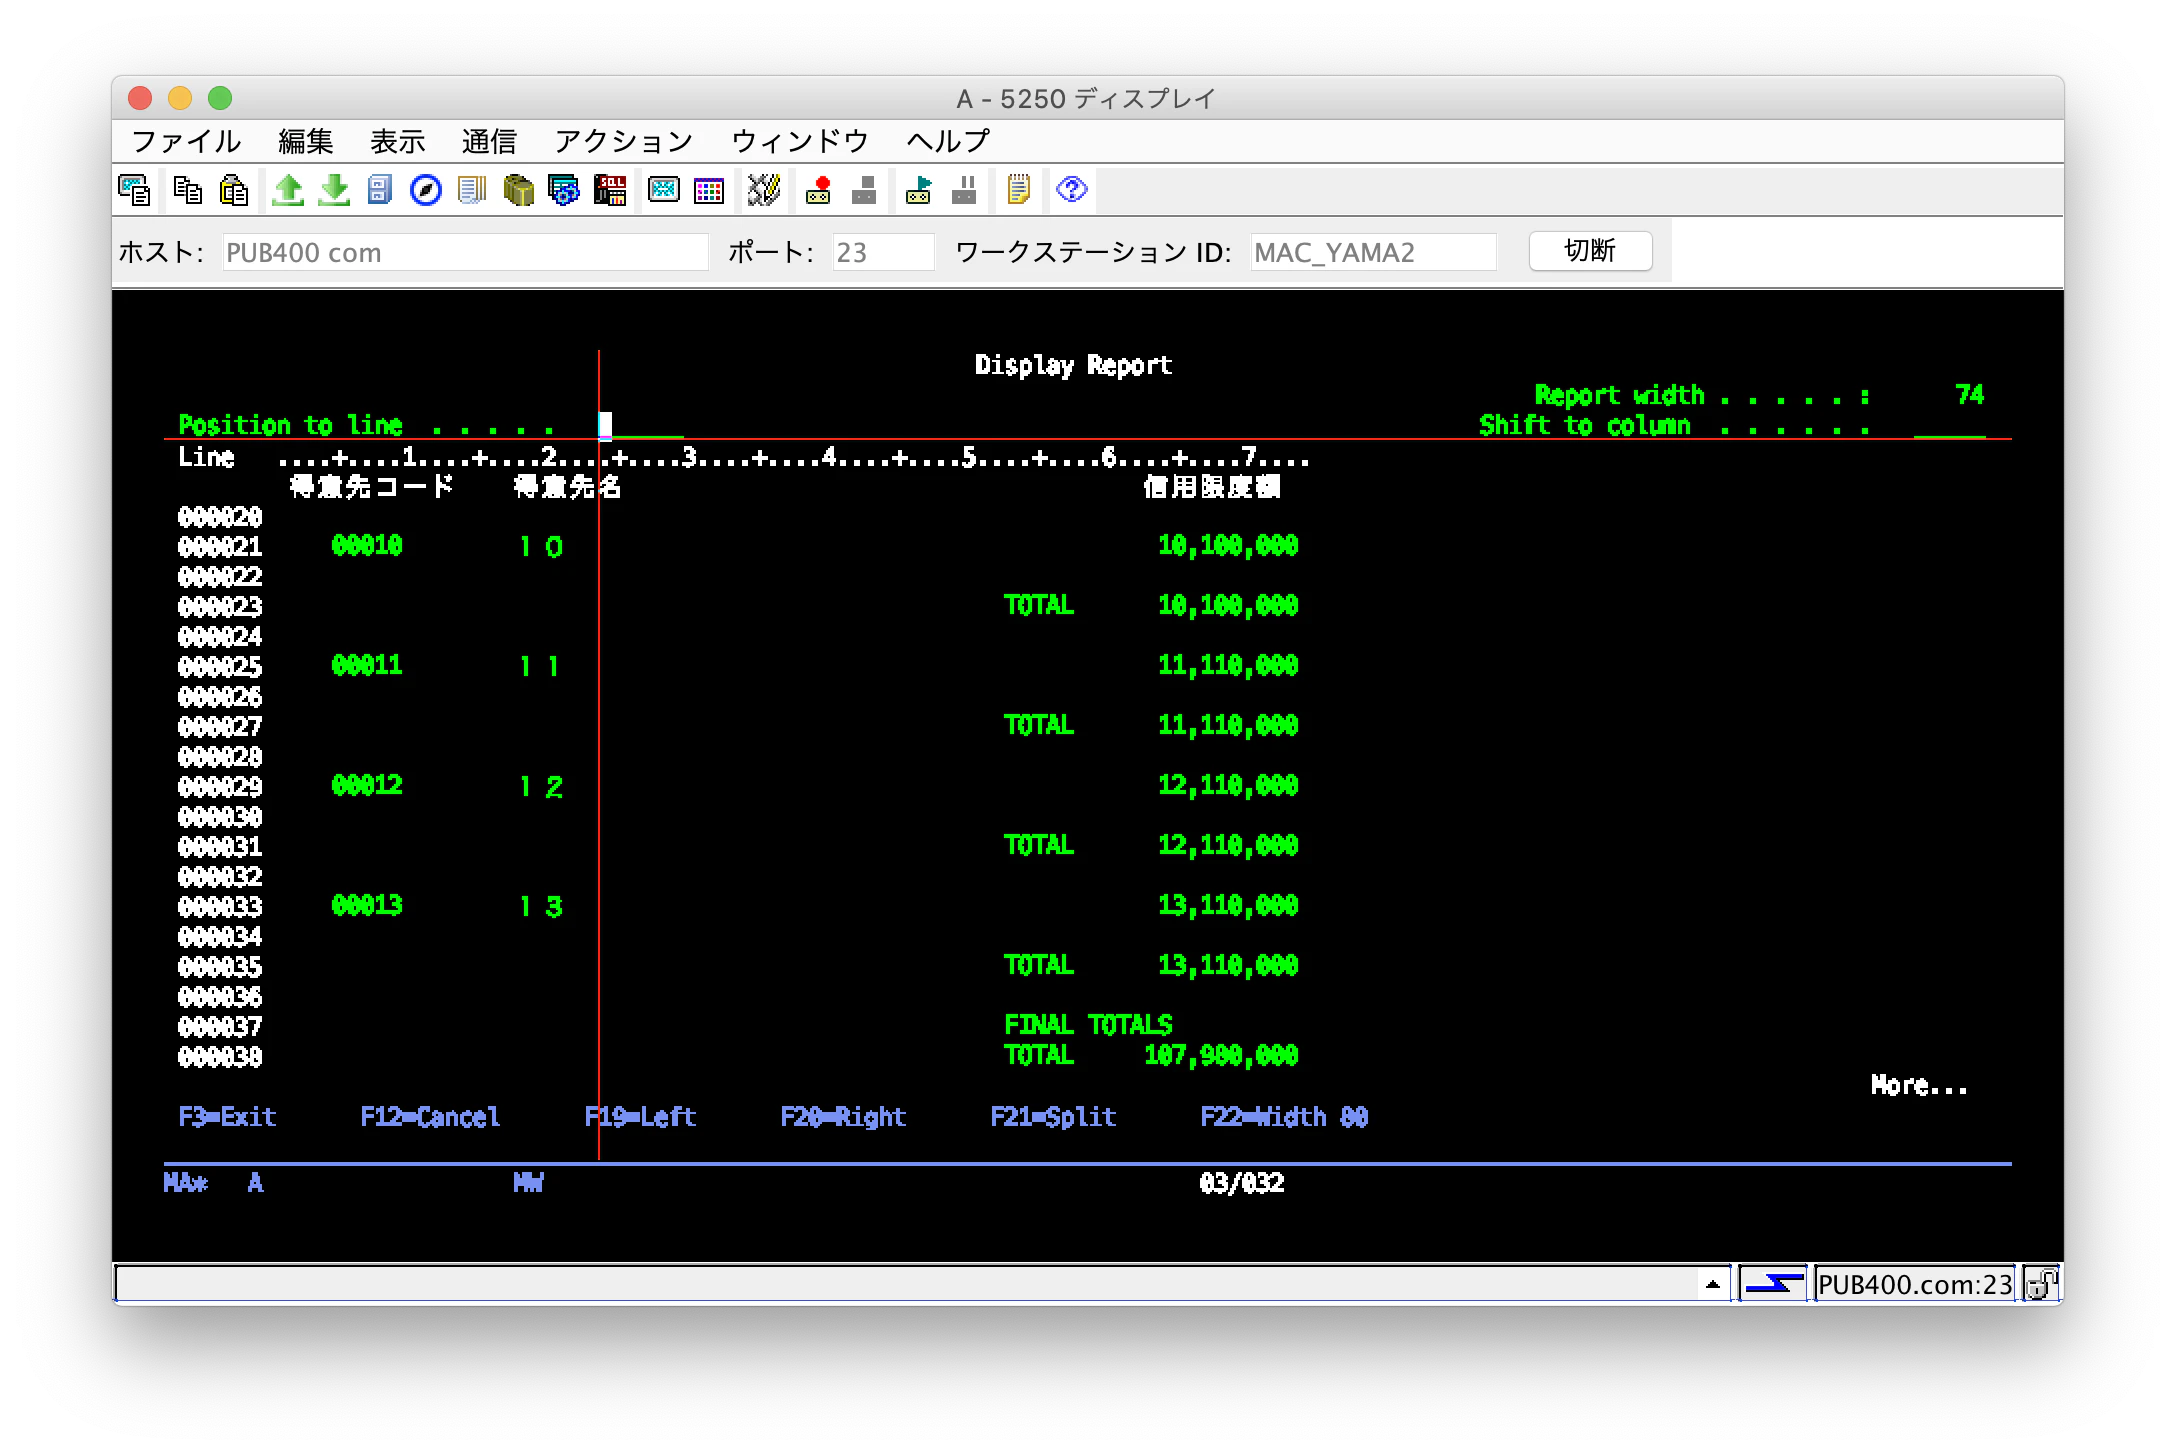This screenshot has width=2176, height=1454.
Task: Select F21=Split function key label
Action: click(x=1053, y=1117)
